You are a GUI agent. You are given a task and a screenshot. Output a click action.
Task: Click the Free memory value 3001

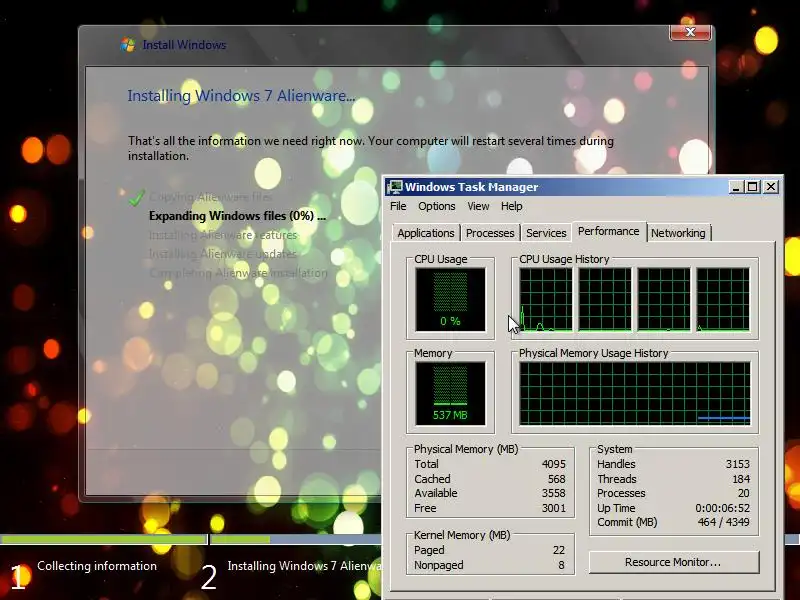554,508
